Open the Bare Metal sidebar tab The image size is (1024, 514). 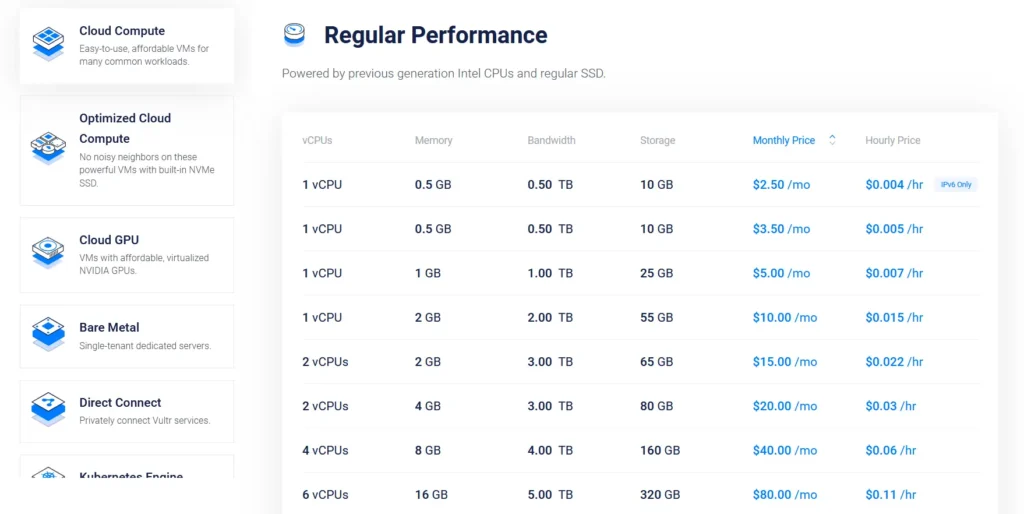coord(127,336)
